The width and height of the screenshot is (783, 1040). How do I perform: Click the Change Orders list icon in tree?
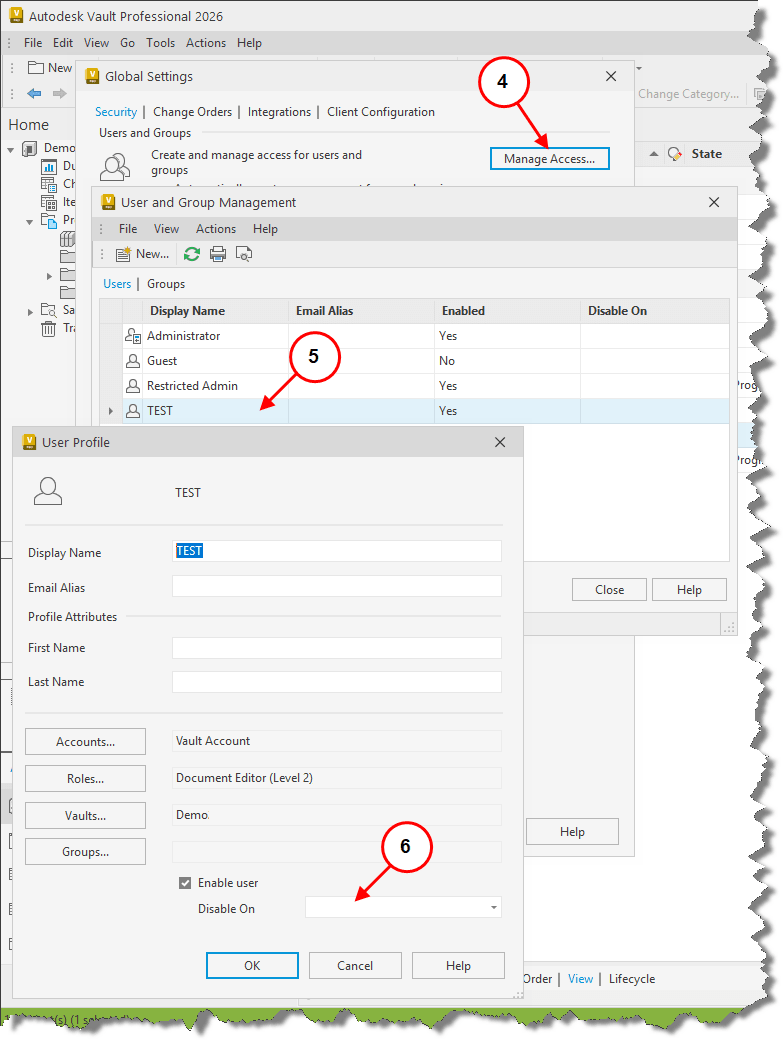tap(49, 184)
